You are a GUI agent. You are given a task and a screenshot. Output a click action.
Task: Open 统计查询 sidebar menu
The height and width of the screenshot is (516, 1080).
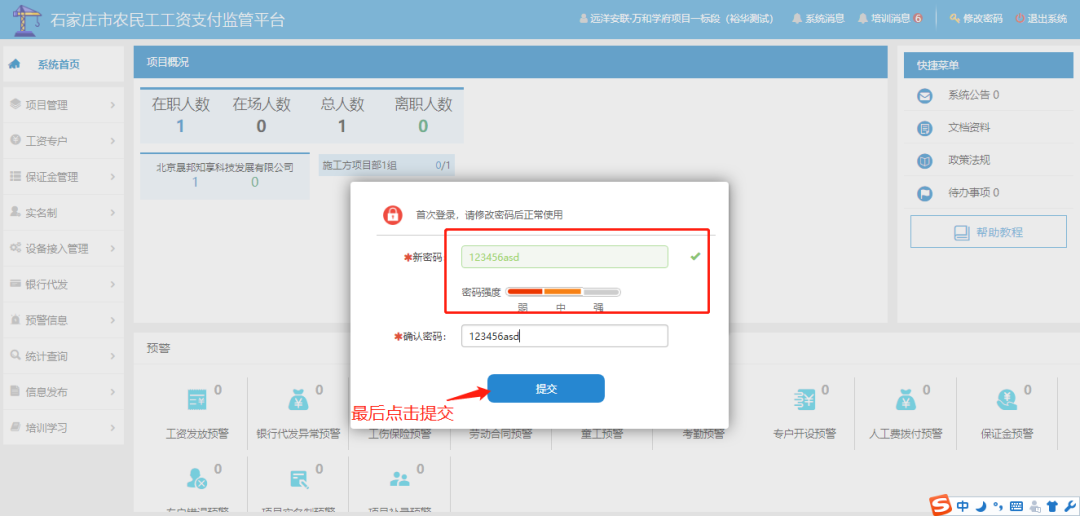(x=63, y=356)
